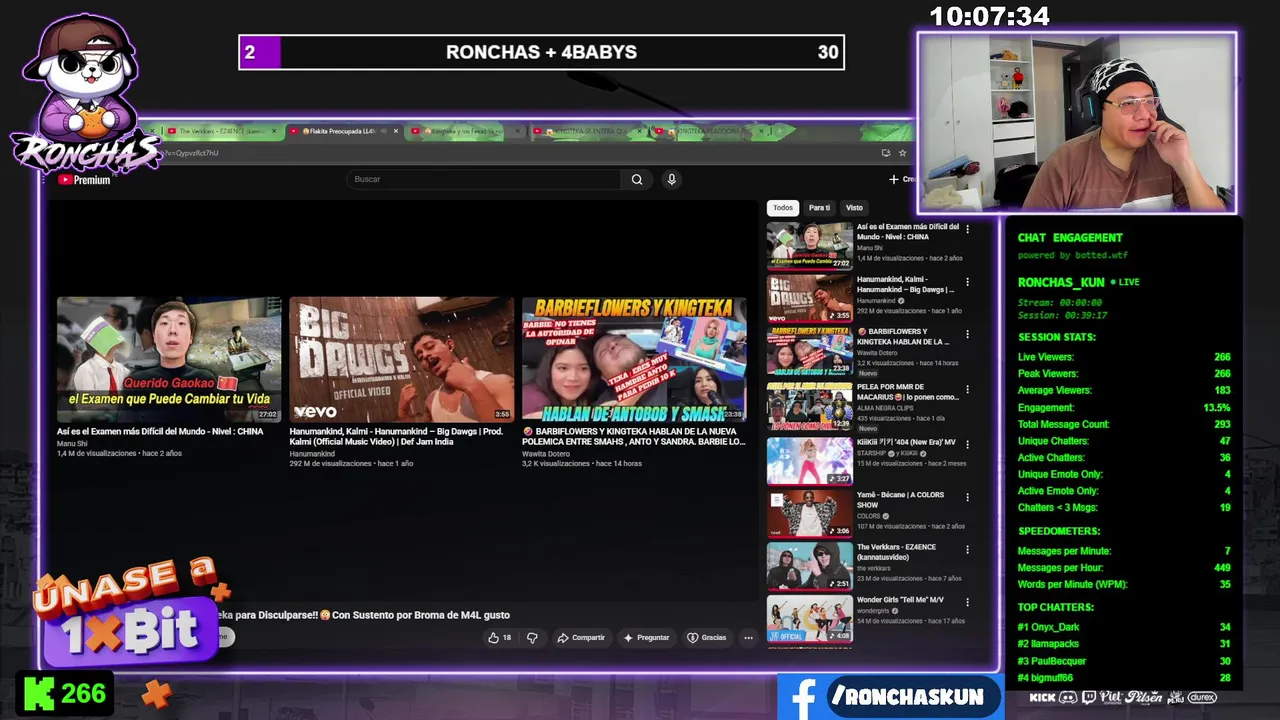1280x720 pixels.
Task: Activate voice search microphone icon
Action: tap(672, 179)
